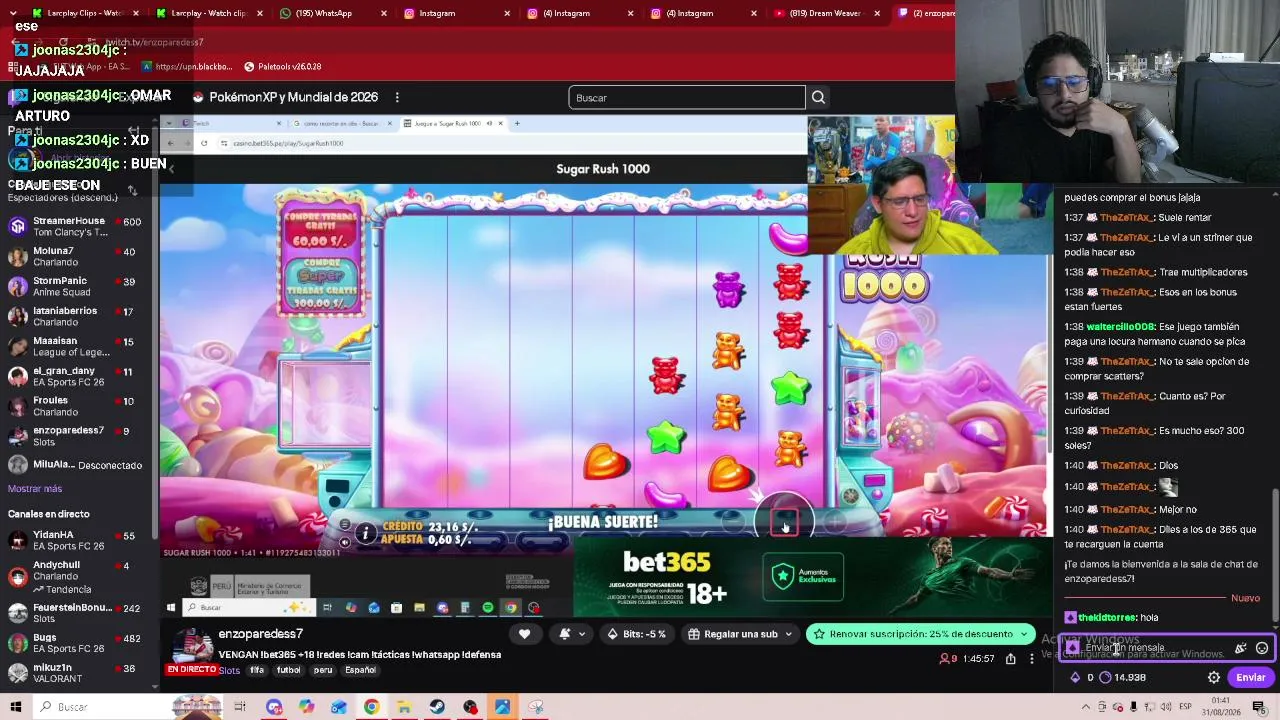Click Regalar una sub button

tap(733, 634)
